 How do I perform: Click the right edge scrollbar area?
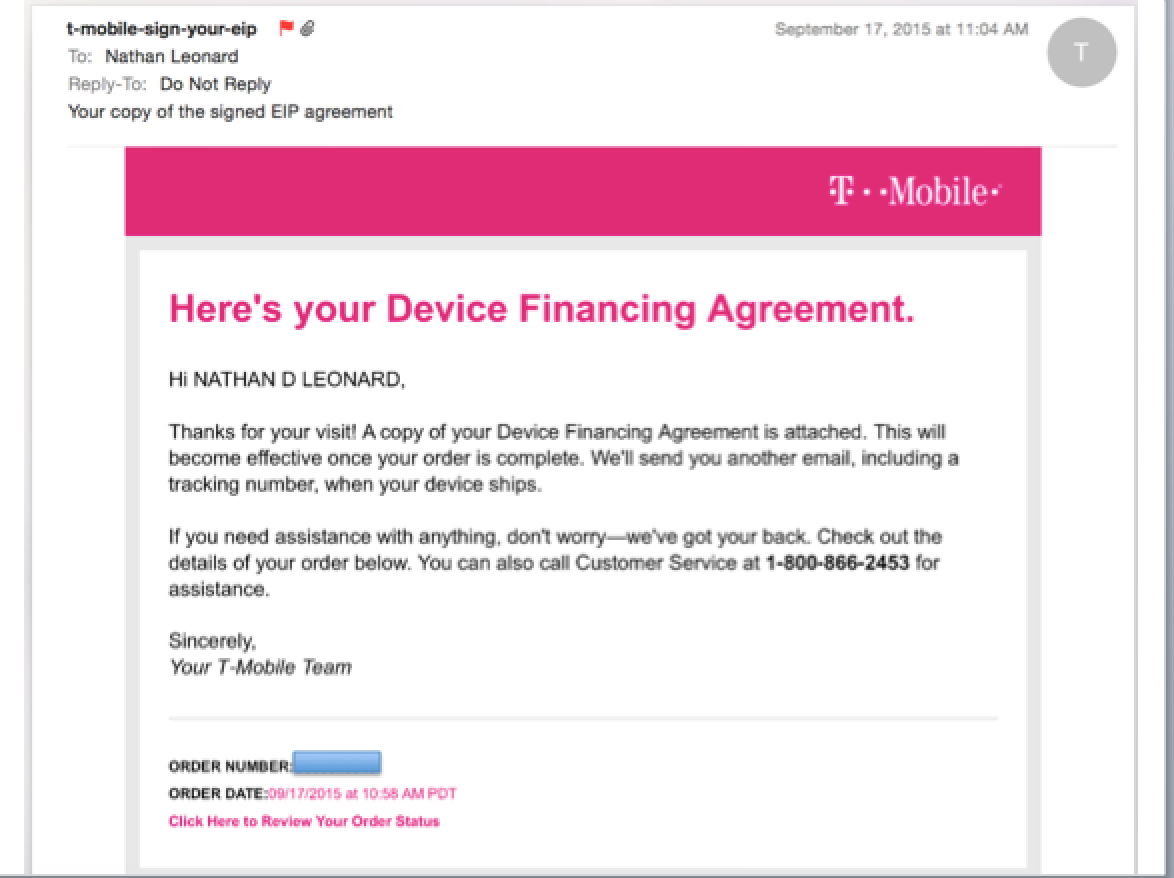click(x=1155, y=439)
